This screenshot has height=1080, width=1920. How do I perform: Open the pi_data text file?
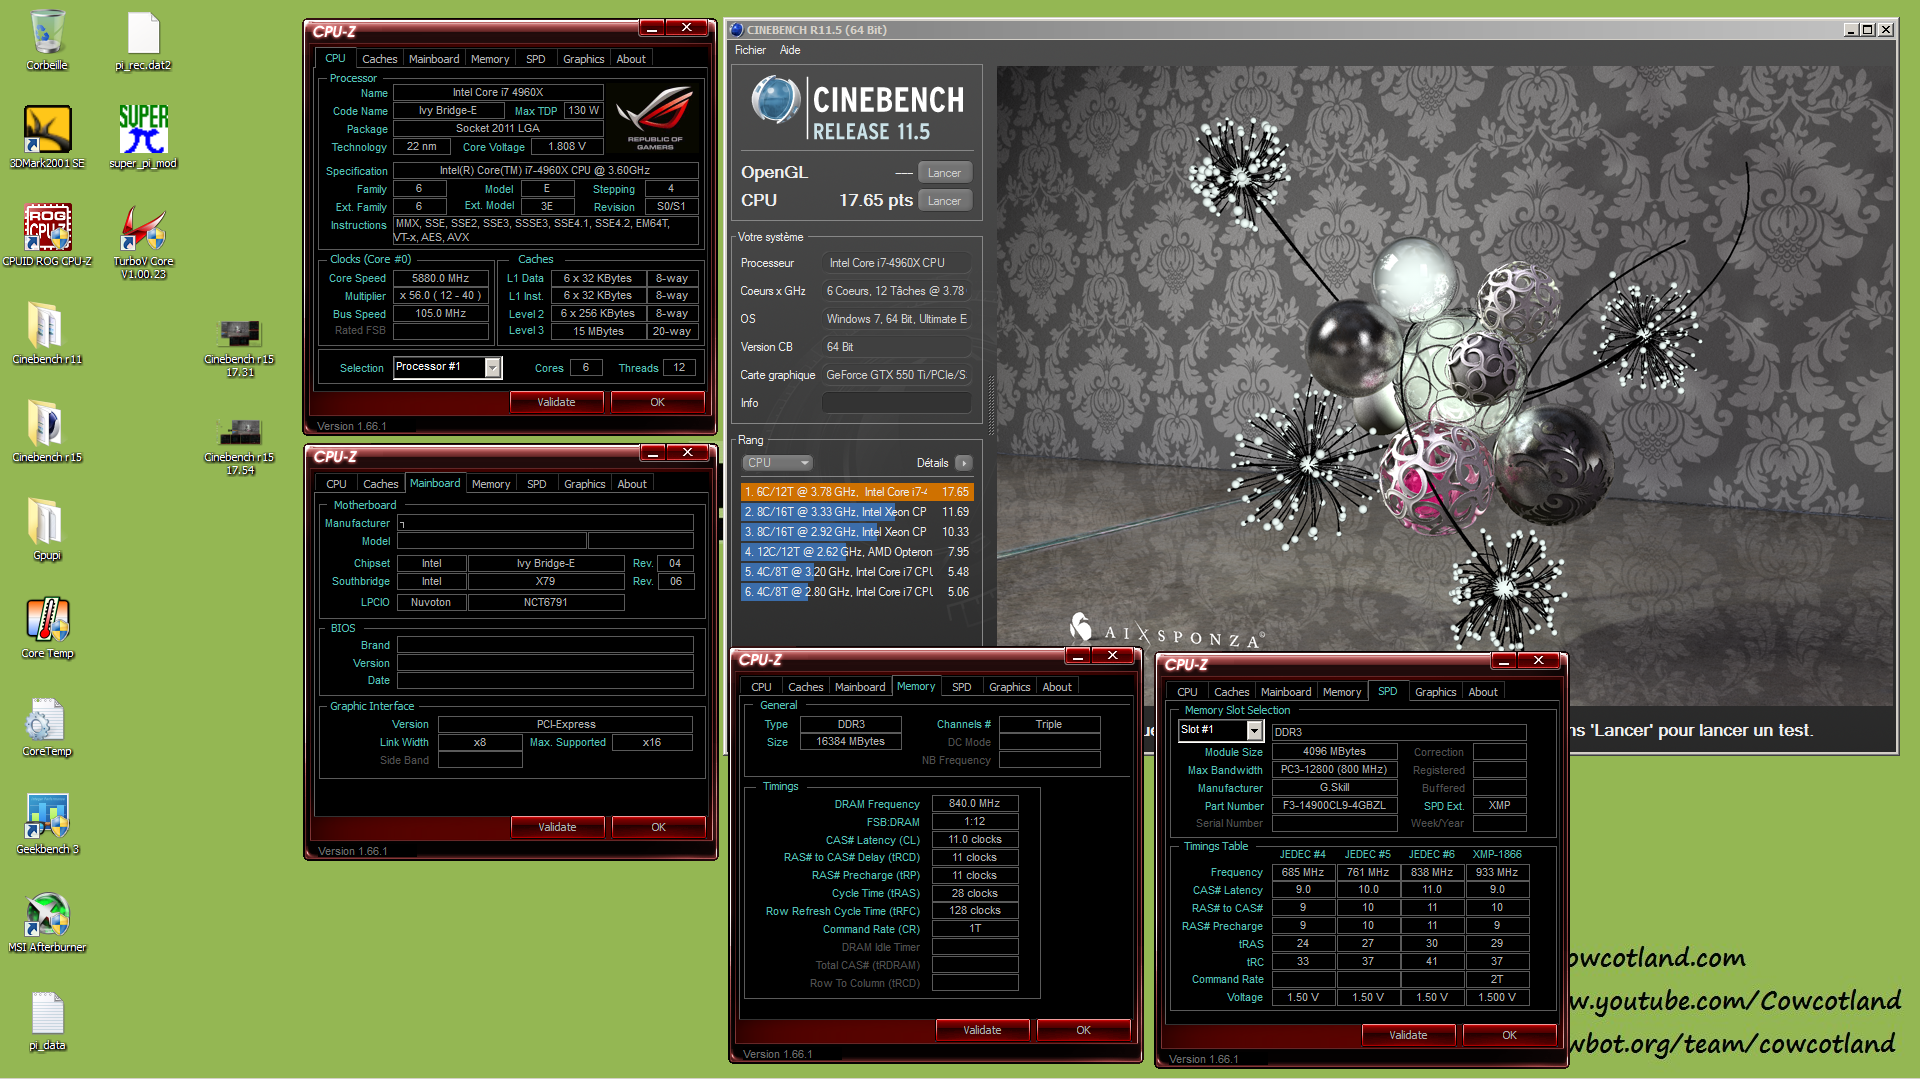pyautogui.click(x=47, y=1013)
